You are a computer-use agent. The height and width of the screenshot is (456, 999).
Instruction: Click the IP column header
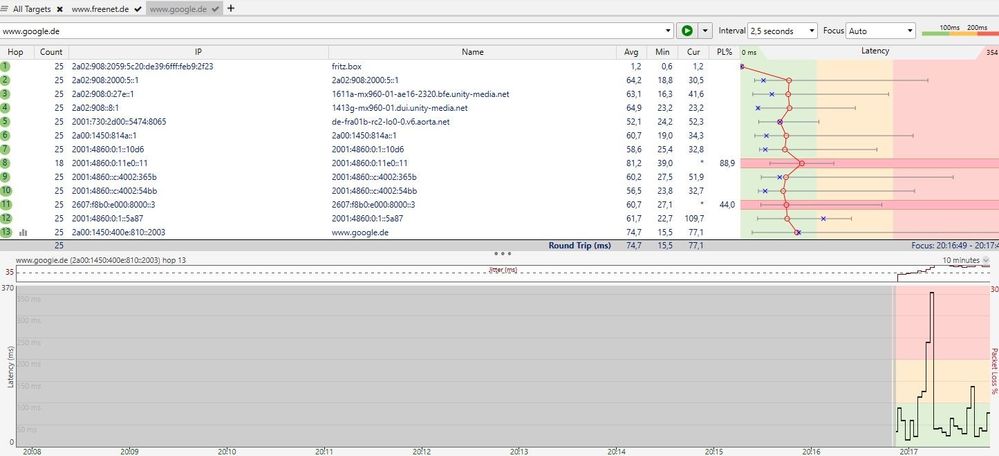[198, 52]
